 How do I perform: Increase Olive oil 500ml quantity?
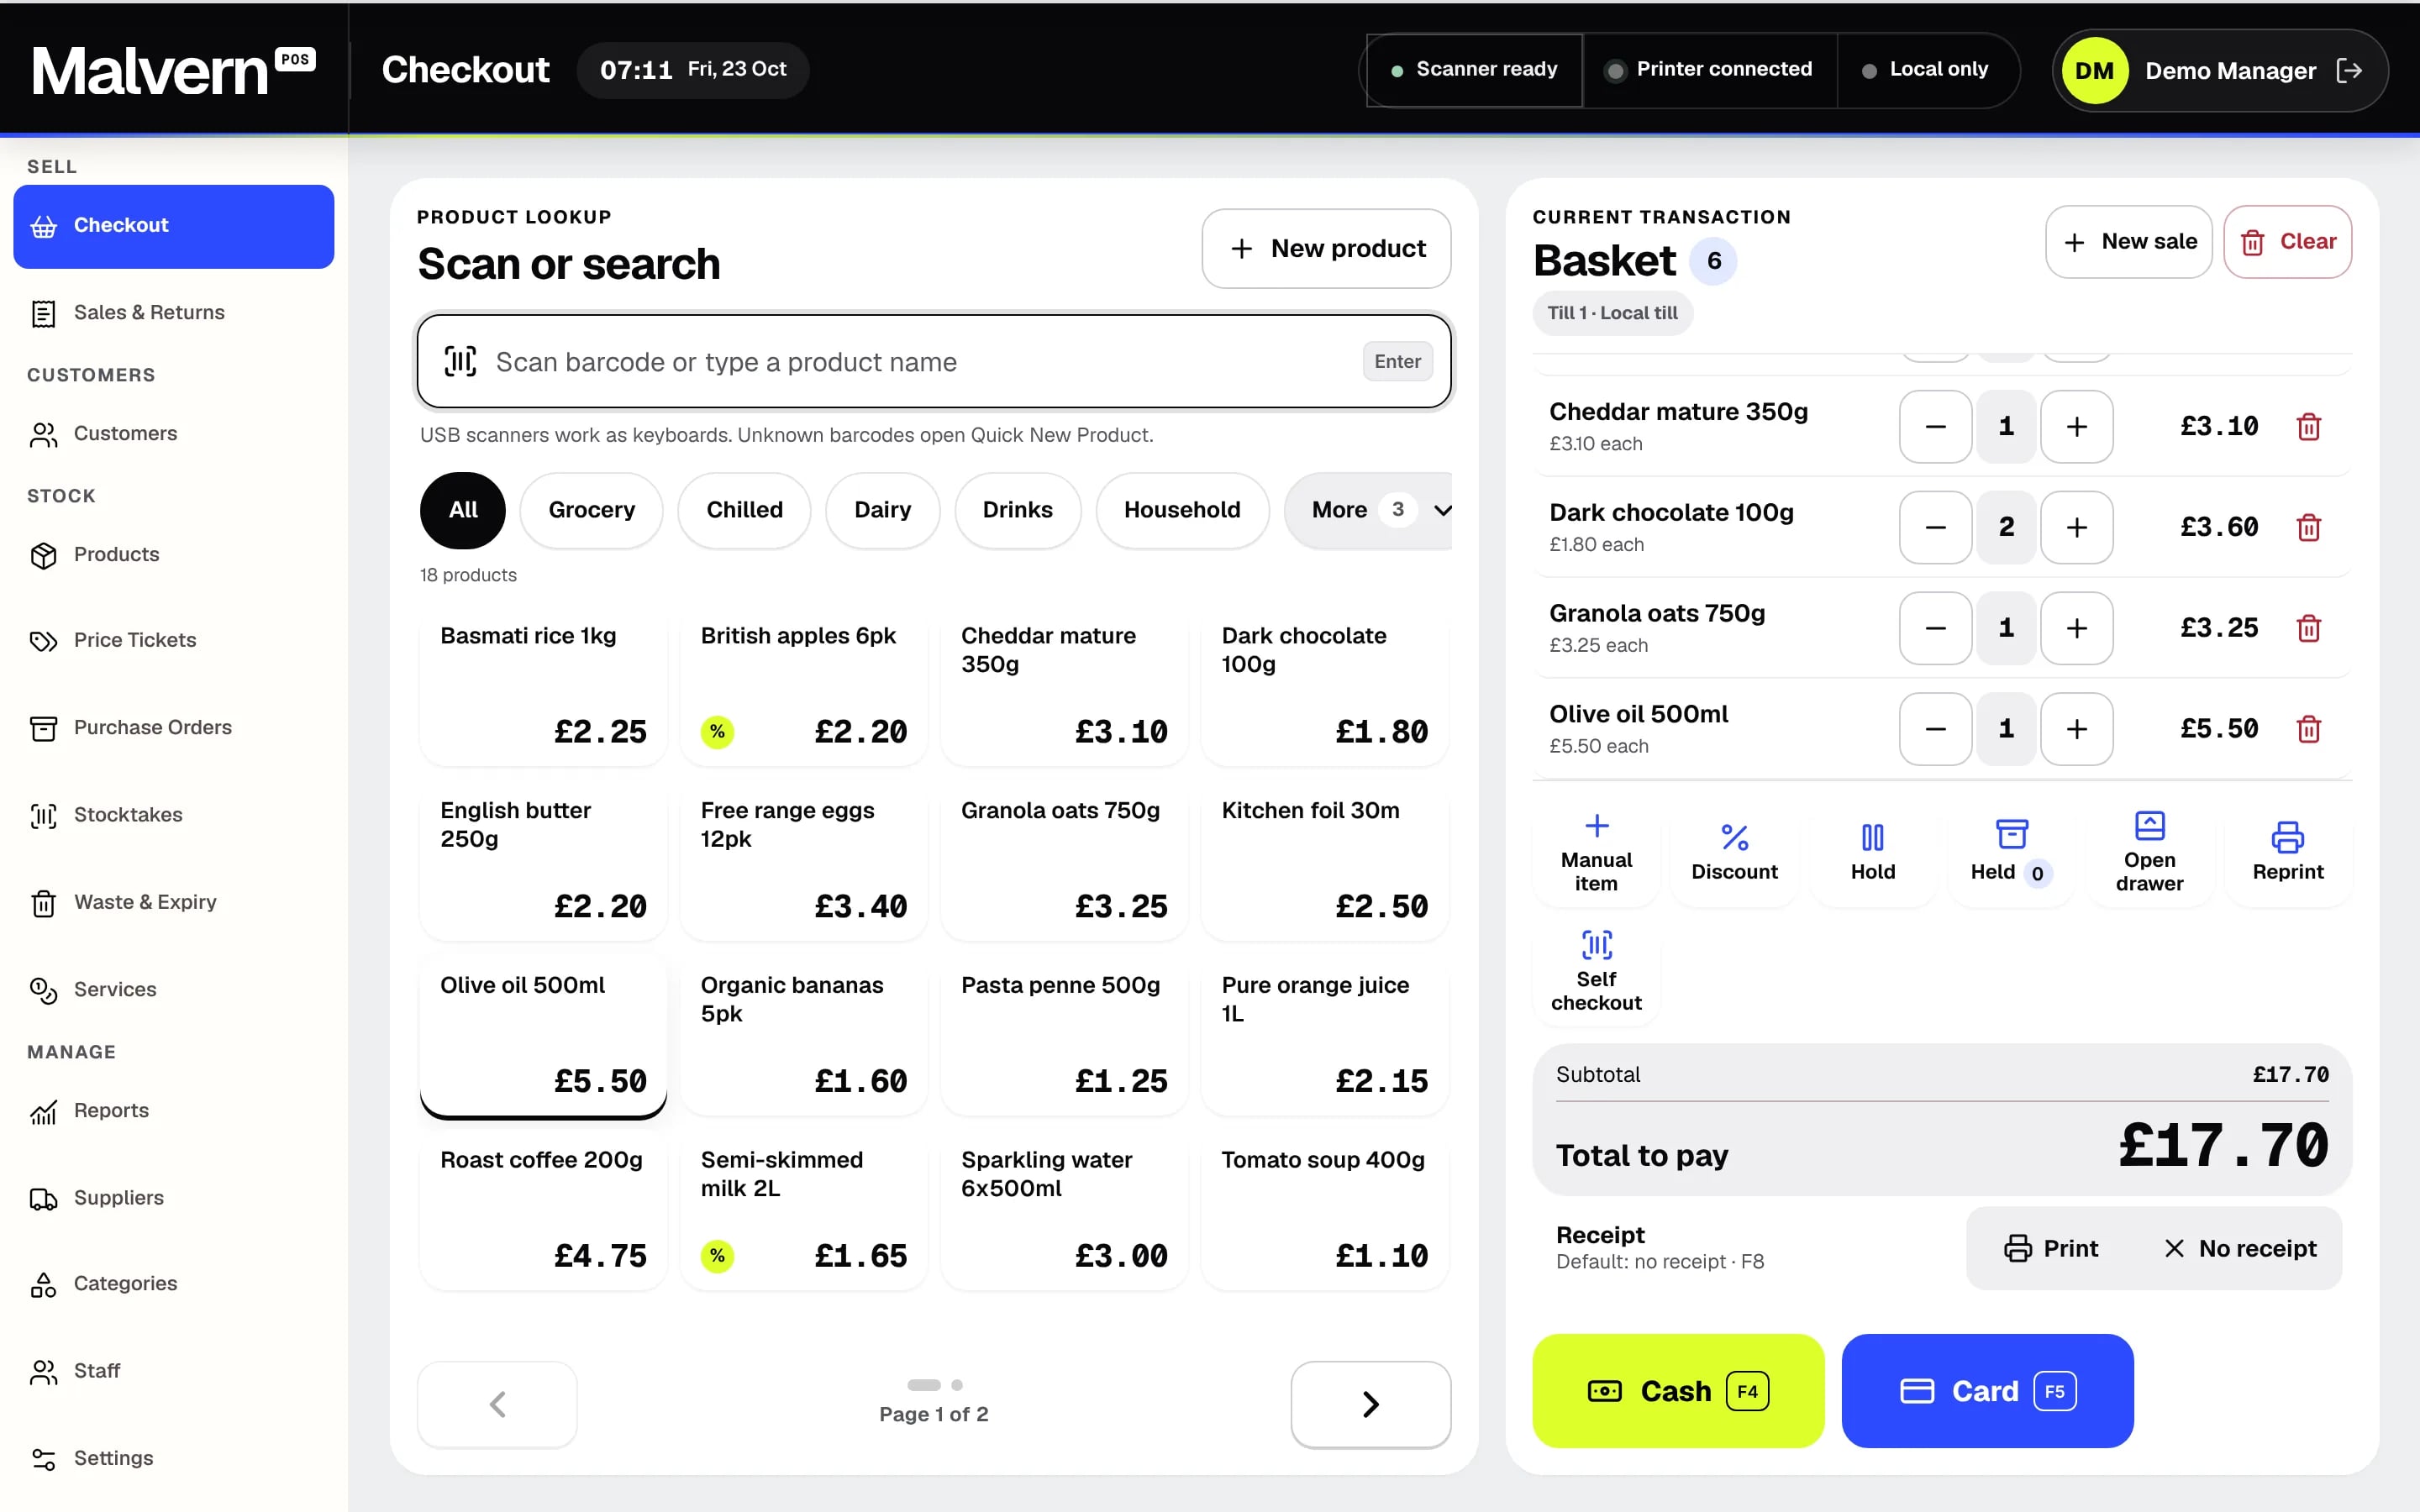(2076, 729)
